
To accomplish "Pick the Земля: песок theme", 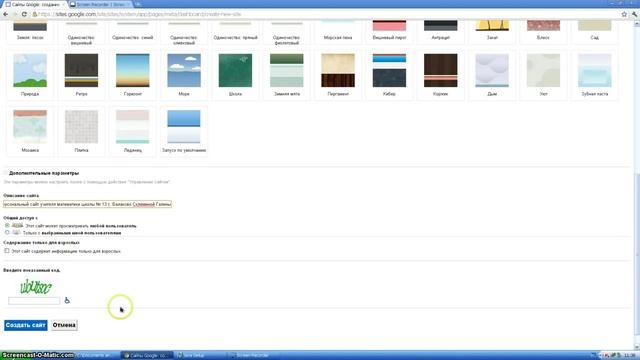I will [x=30, y=26].
